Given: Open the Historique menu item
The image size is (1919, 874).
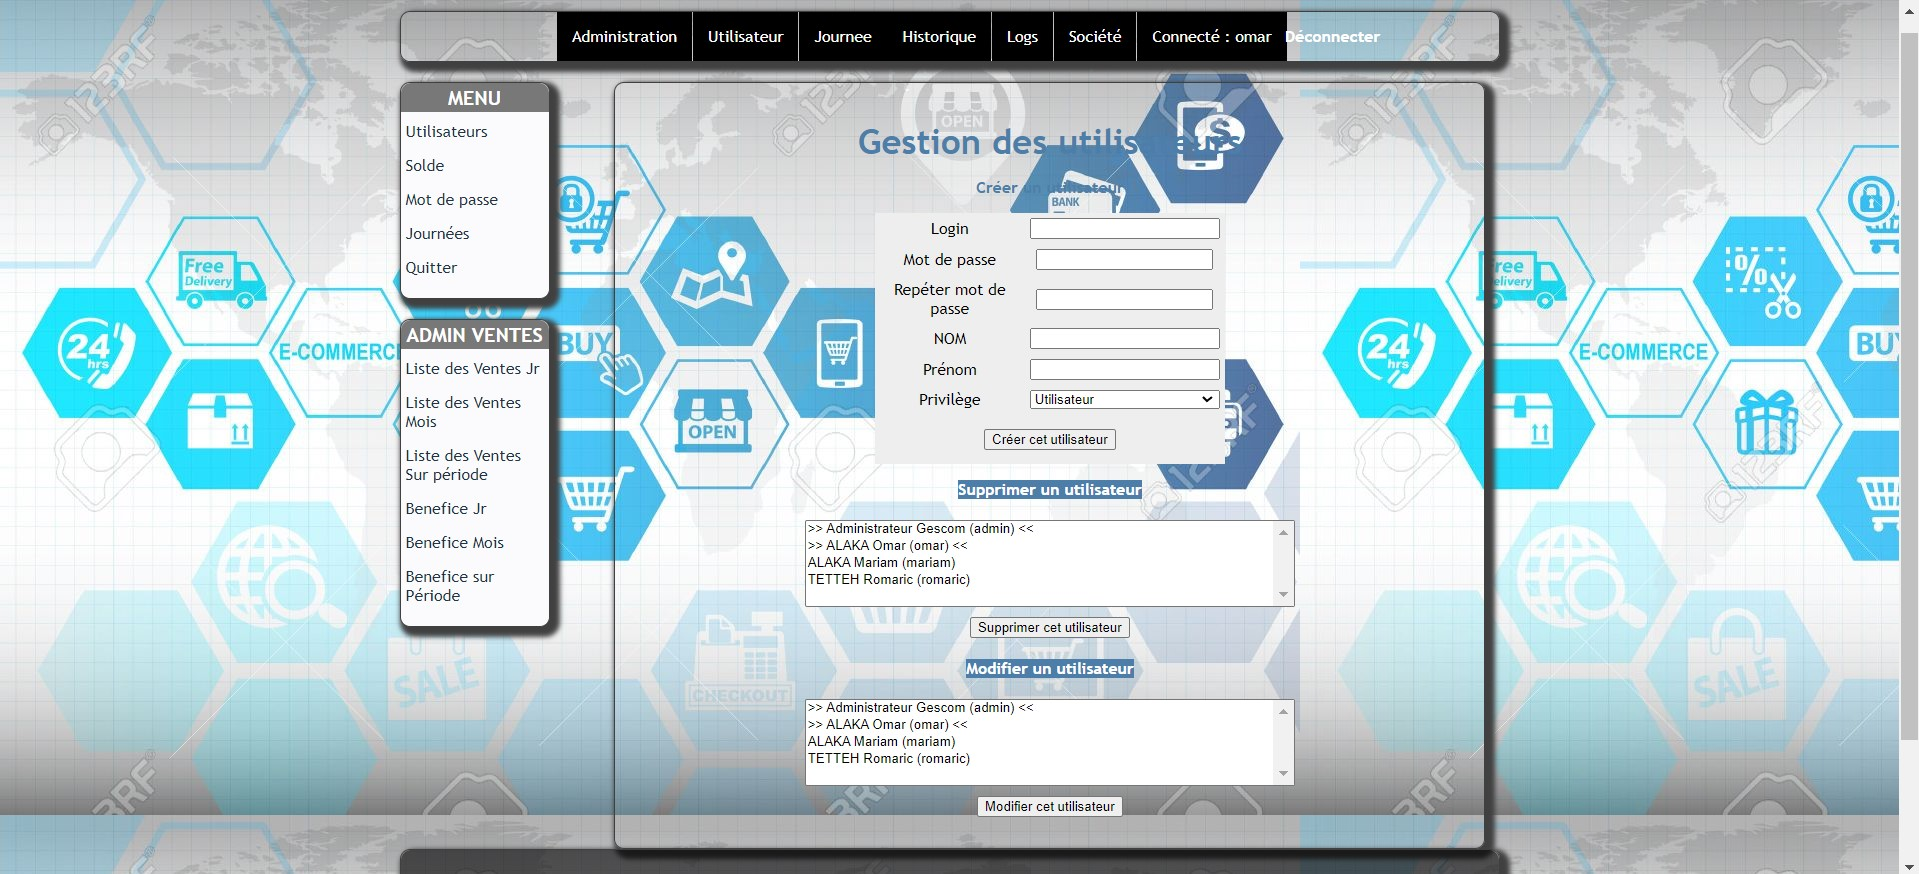Looking at the screenshot, I should point(938,37).
